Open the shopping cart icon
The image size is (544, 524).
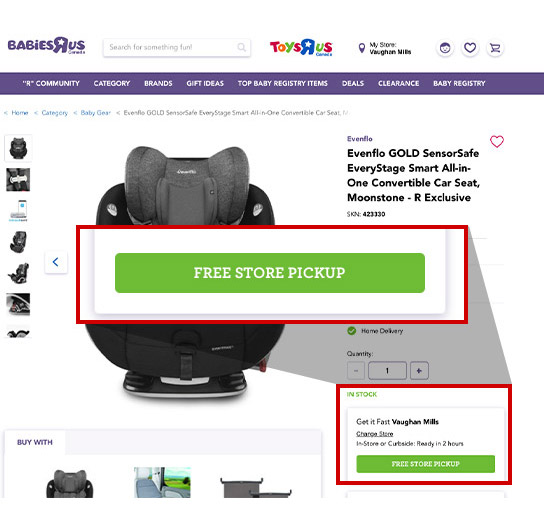pyautogui.click(x=495, y=48)
